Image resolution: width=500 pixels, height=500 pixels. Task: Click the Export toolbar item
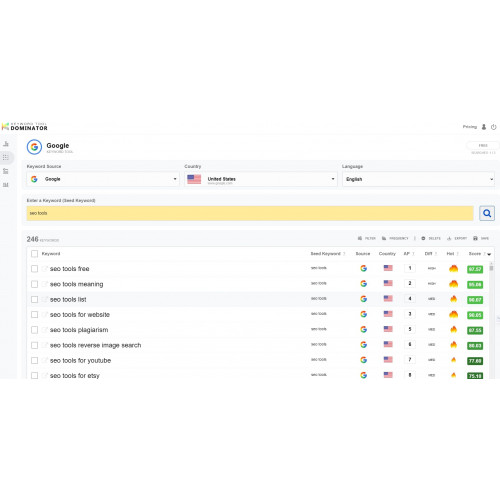click(457, 238)
